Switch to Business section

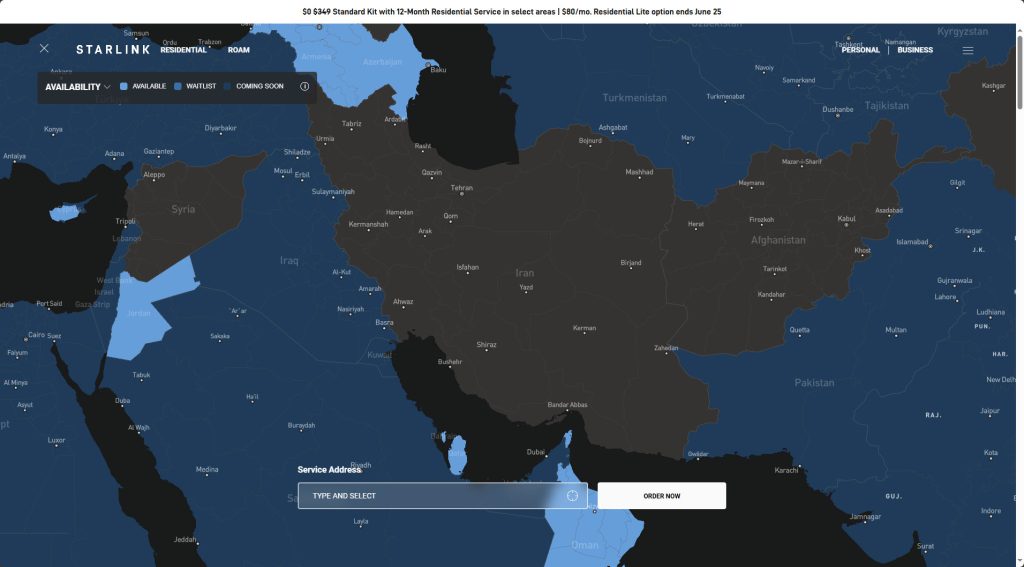[915, 50]
